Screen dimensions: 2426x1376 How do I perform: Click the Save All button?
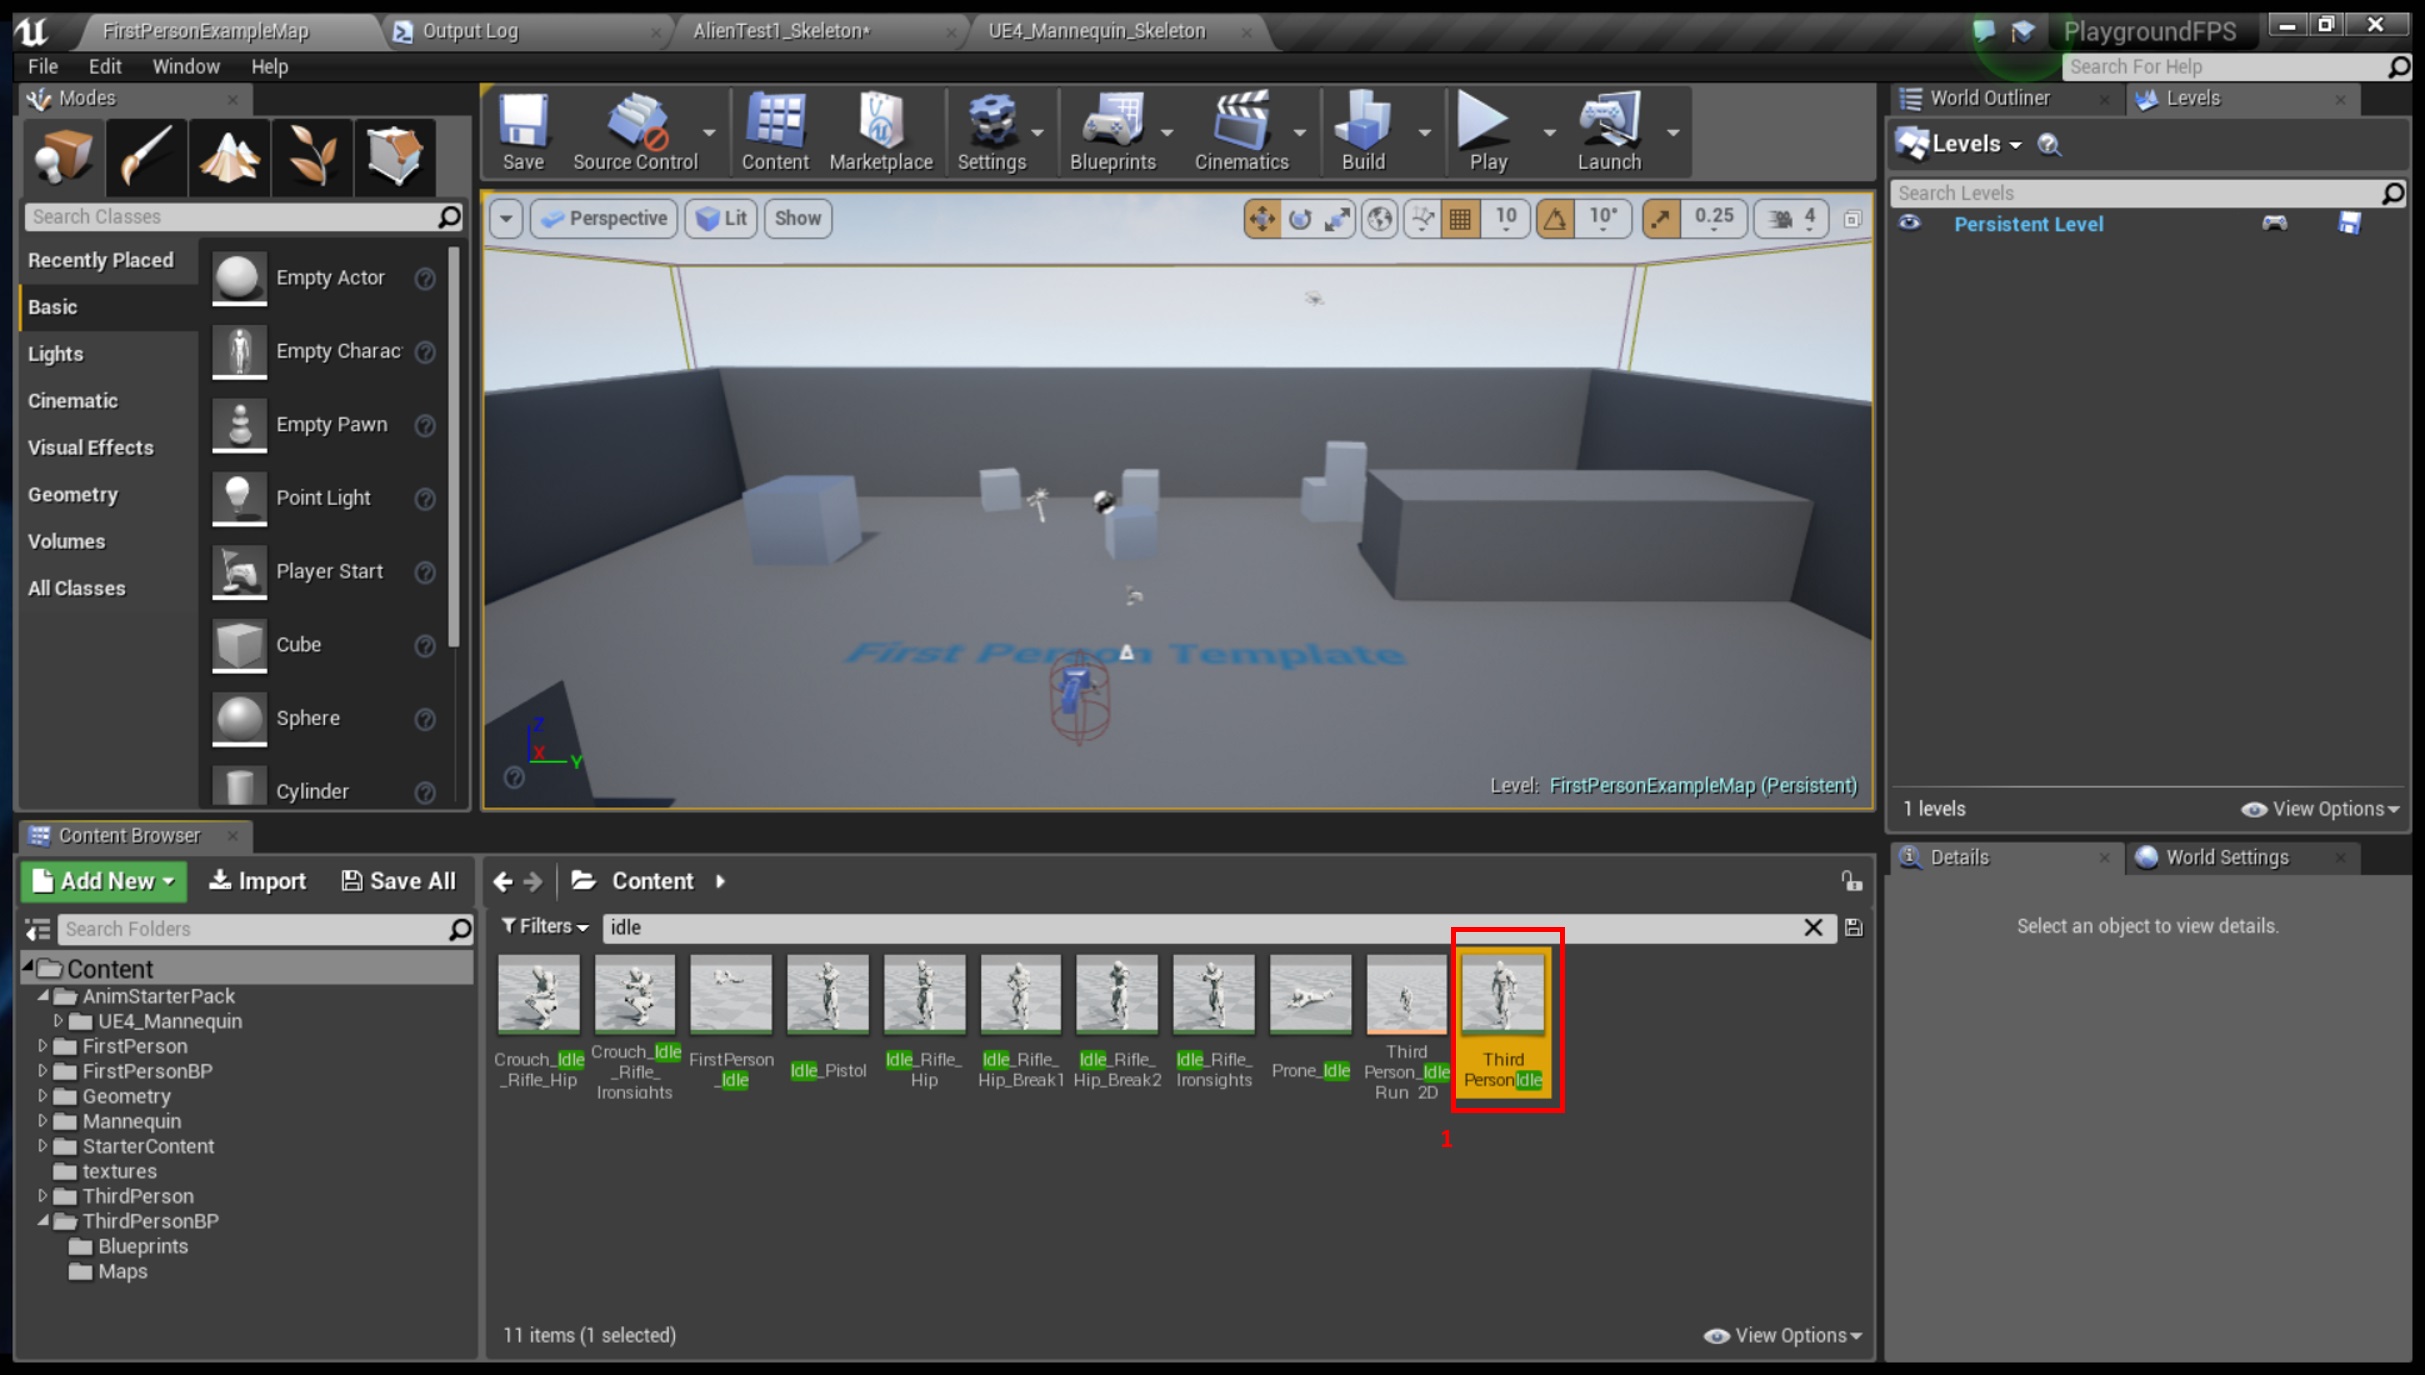[398, 881]
